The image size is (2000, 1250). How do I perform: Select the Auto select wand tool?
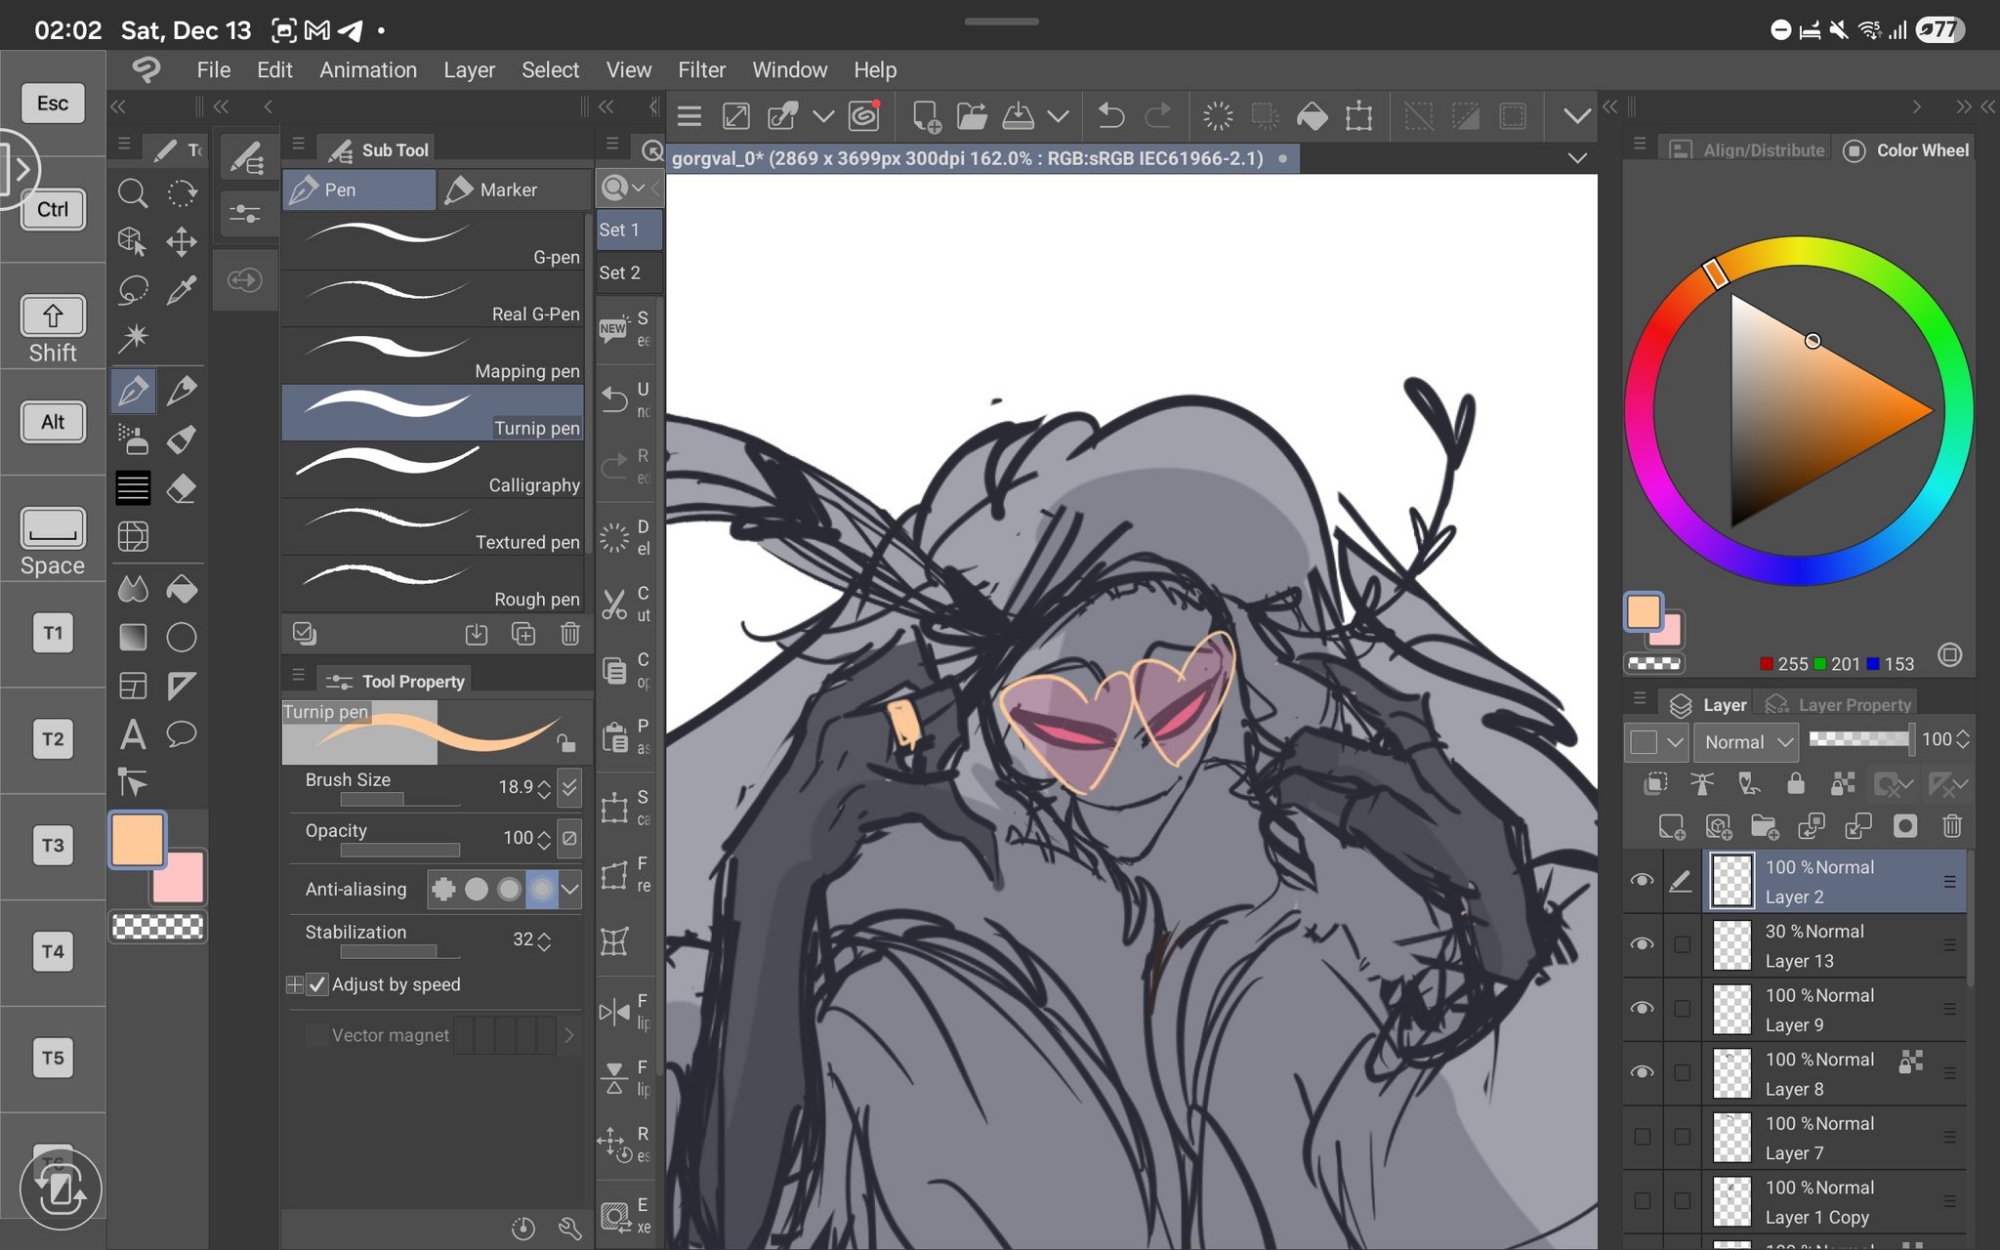tap(132, 338)
